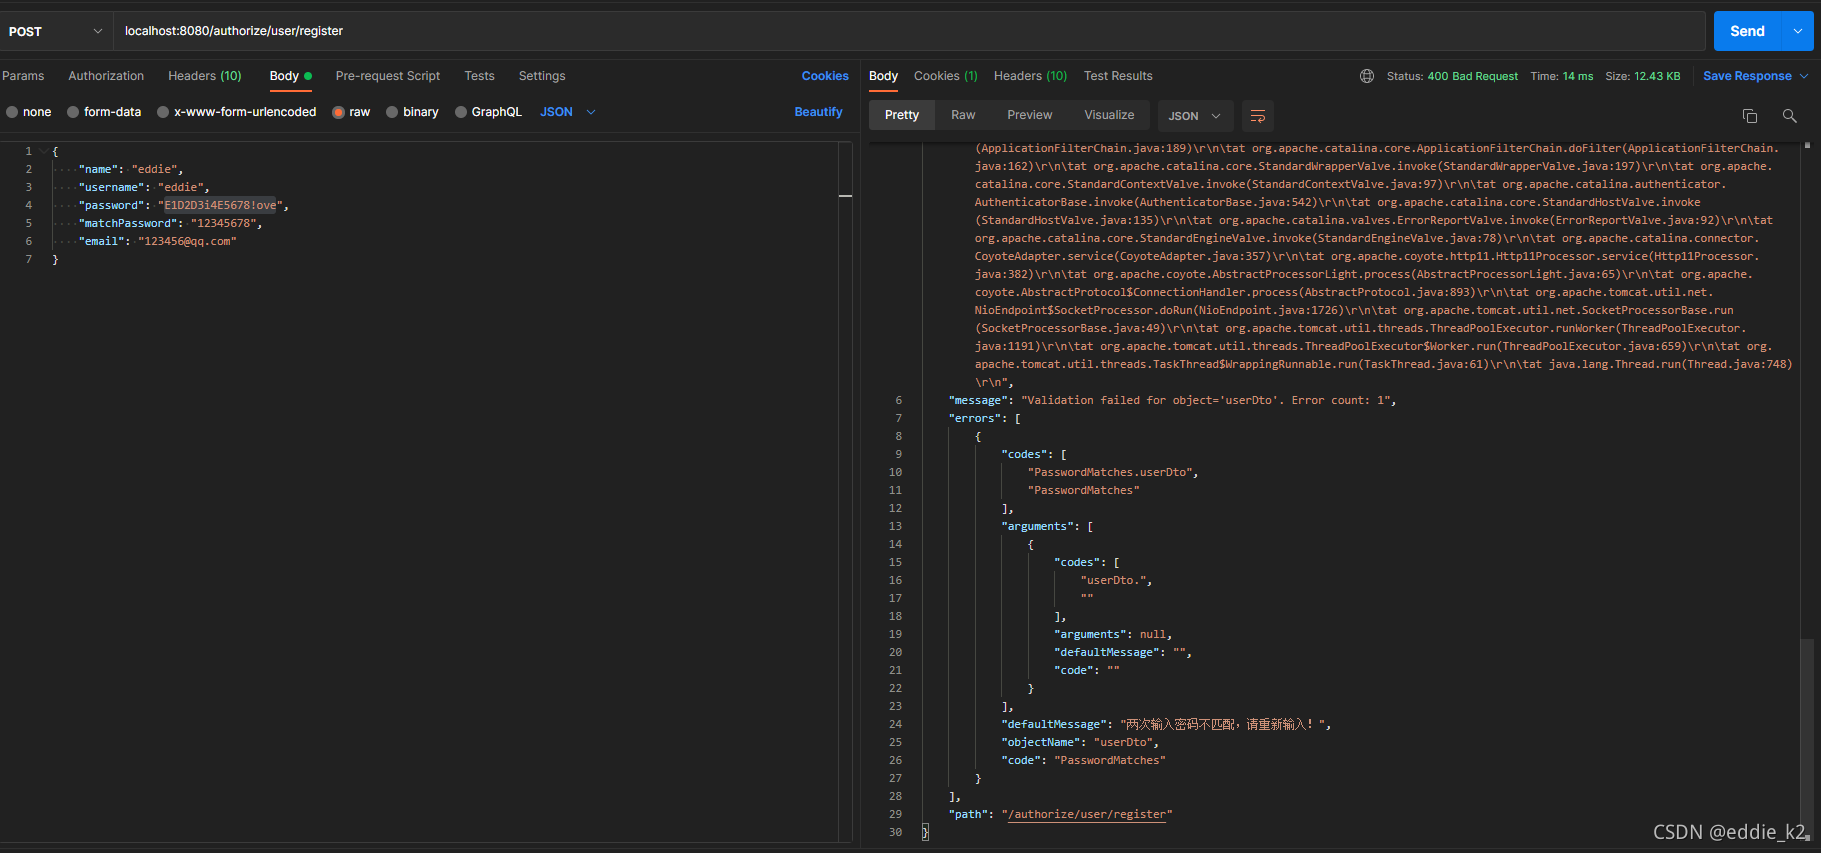Image resolution: width=1821 pixels, height=853 pixels.
Task: Click the response search magnifier icon
Action: 1790,116
